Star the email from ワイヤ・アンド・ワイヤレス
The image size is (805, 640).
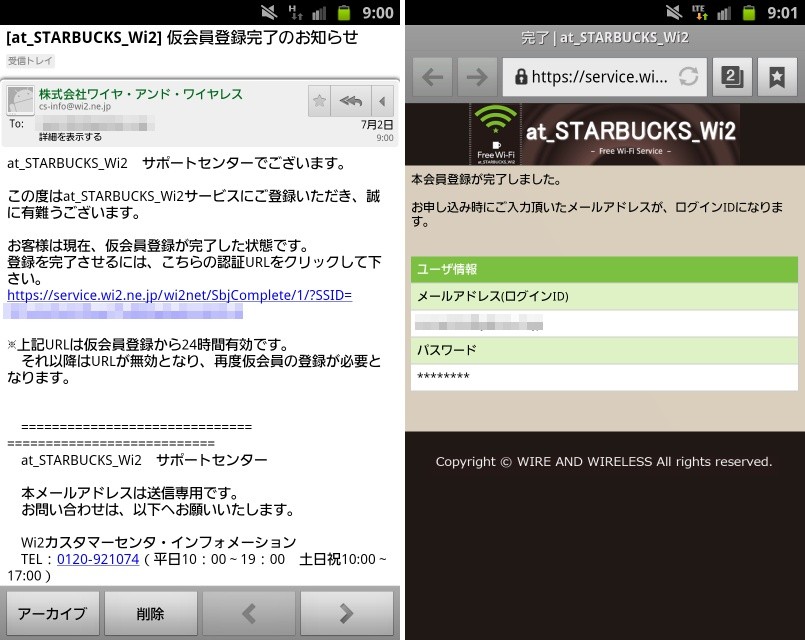tap(319, 101)
